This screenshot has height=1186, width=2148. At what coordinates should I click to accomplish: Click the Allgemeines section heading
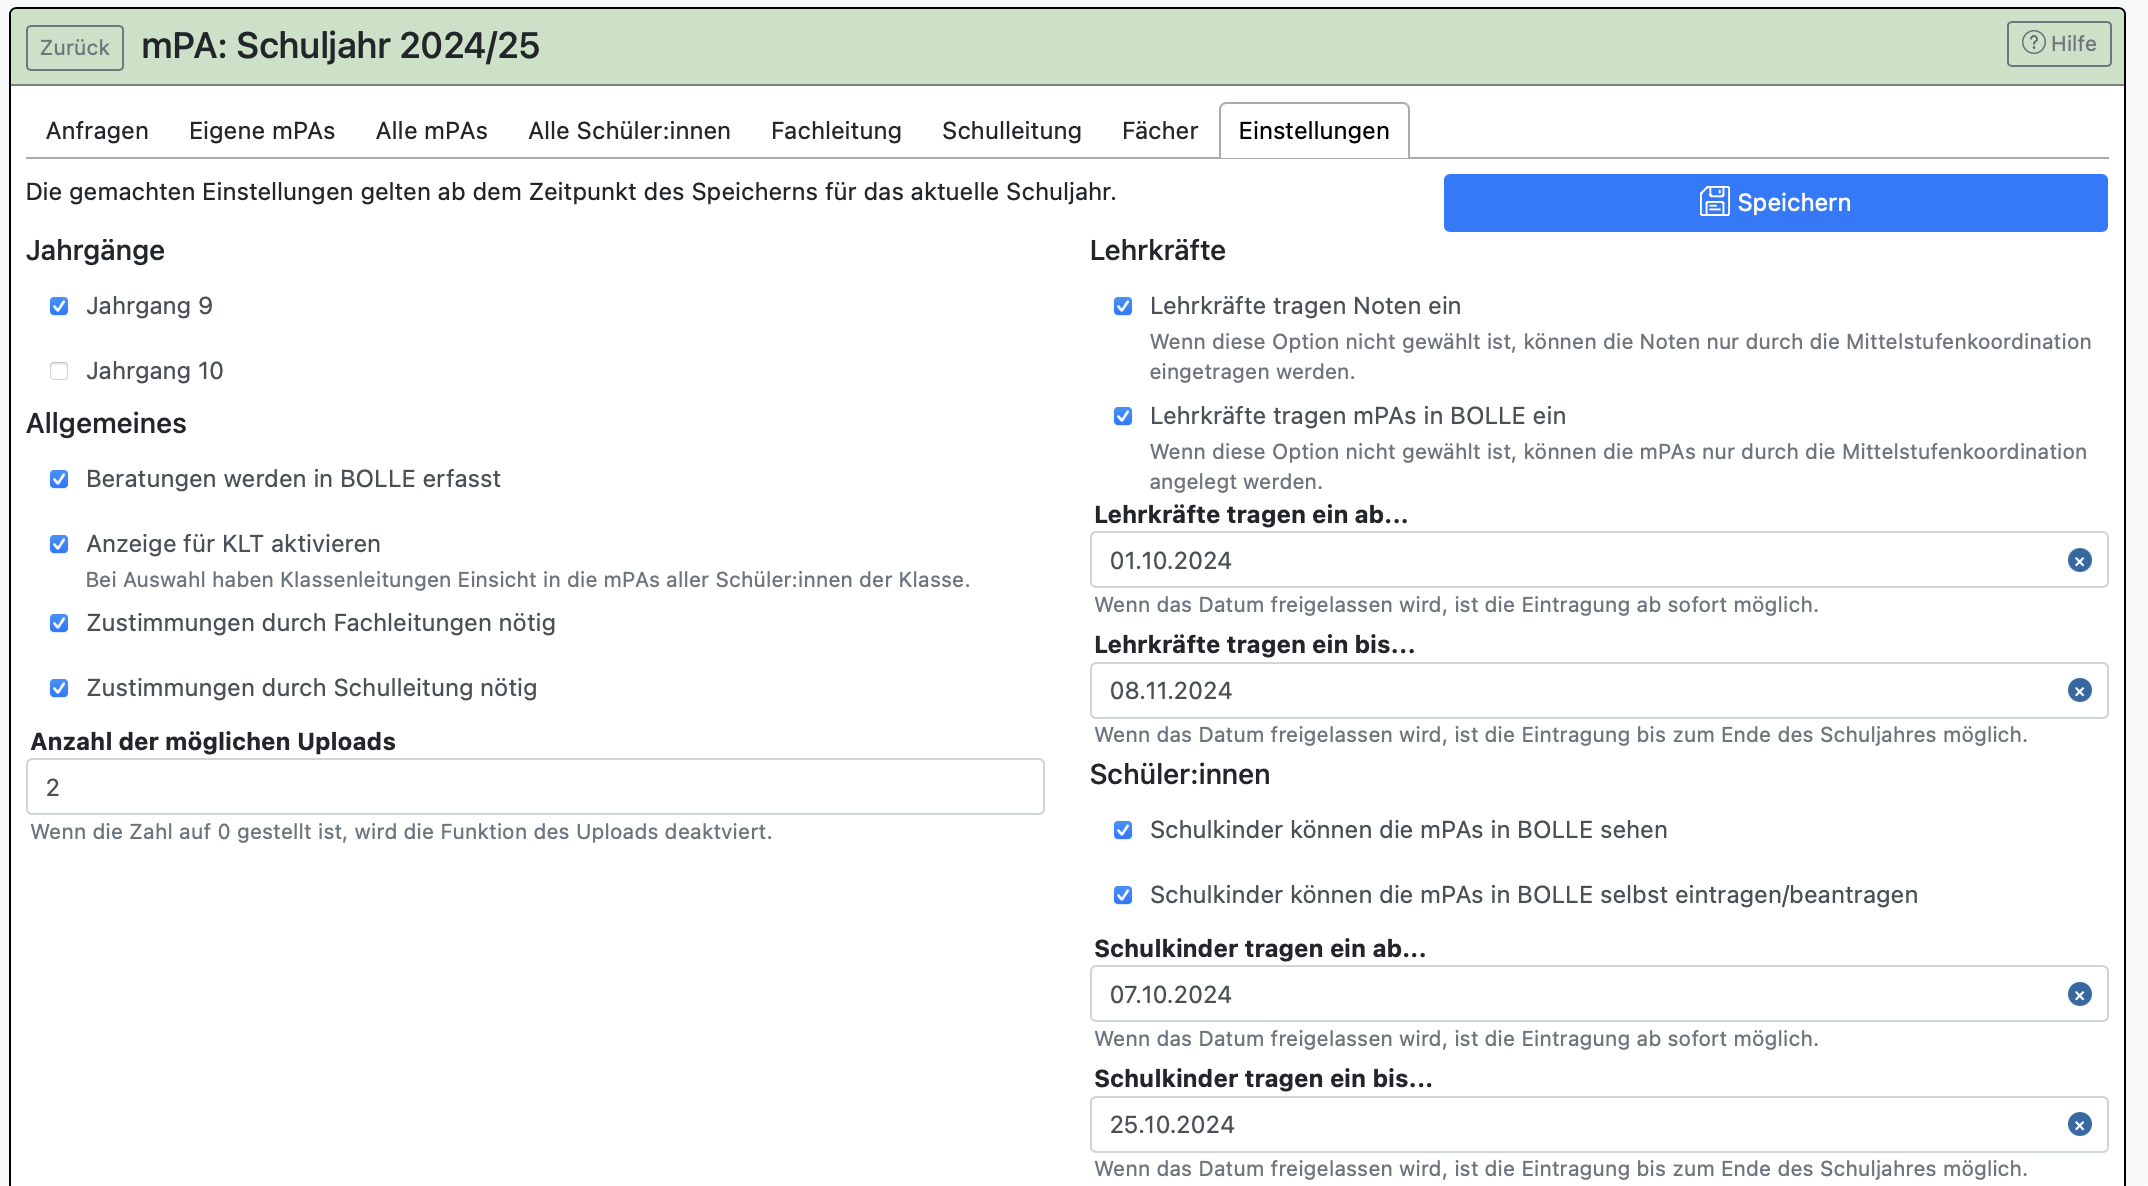click(106, 423)
